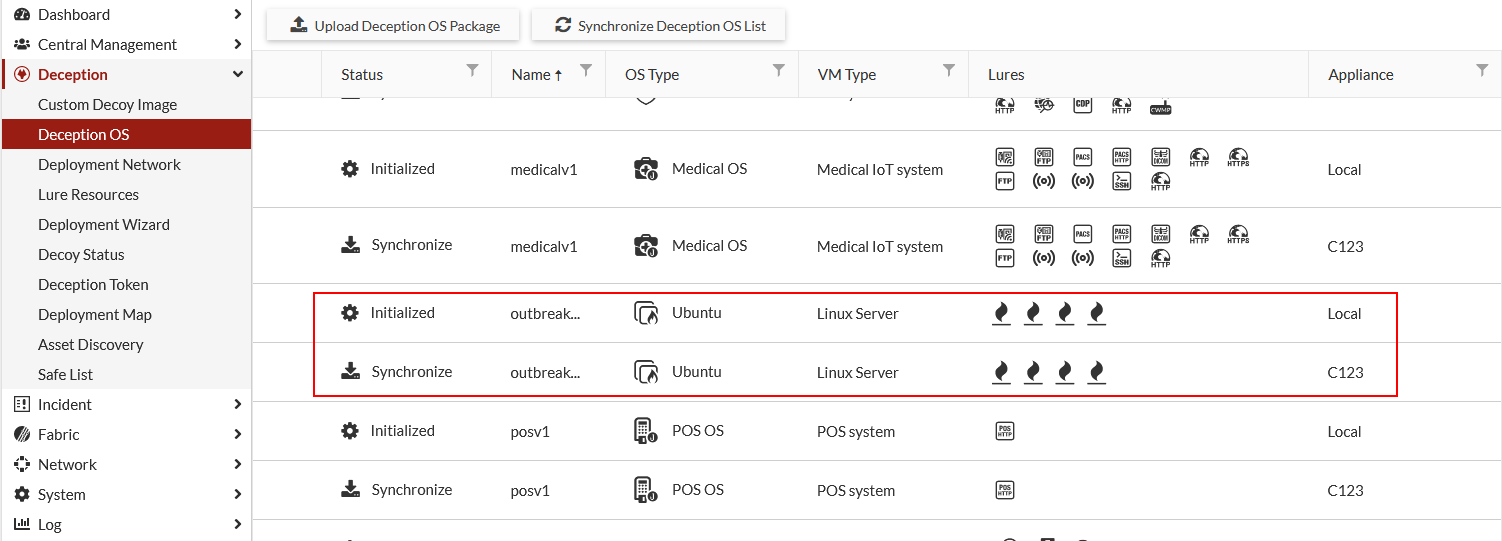1502x541 pixels.
Task: Open the OS Type column filter
Action: click(x=779, y=70)
